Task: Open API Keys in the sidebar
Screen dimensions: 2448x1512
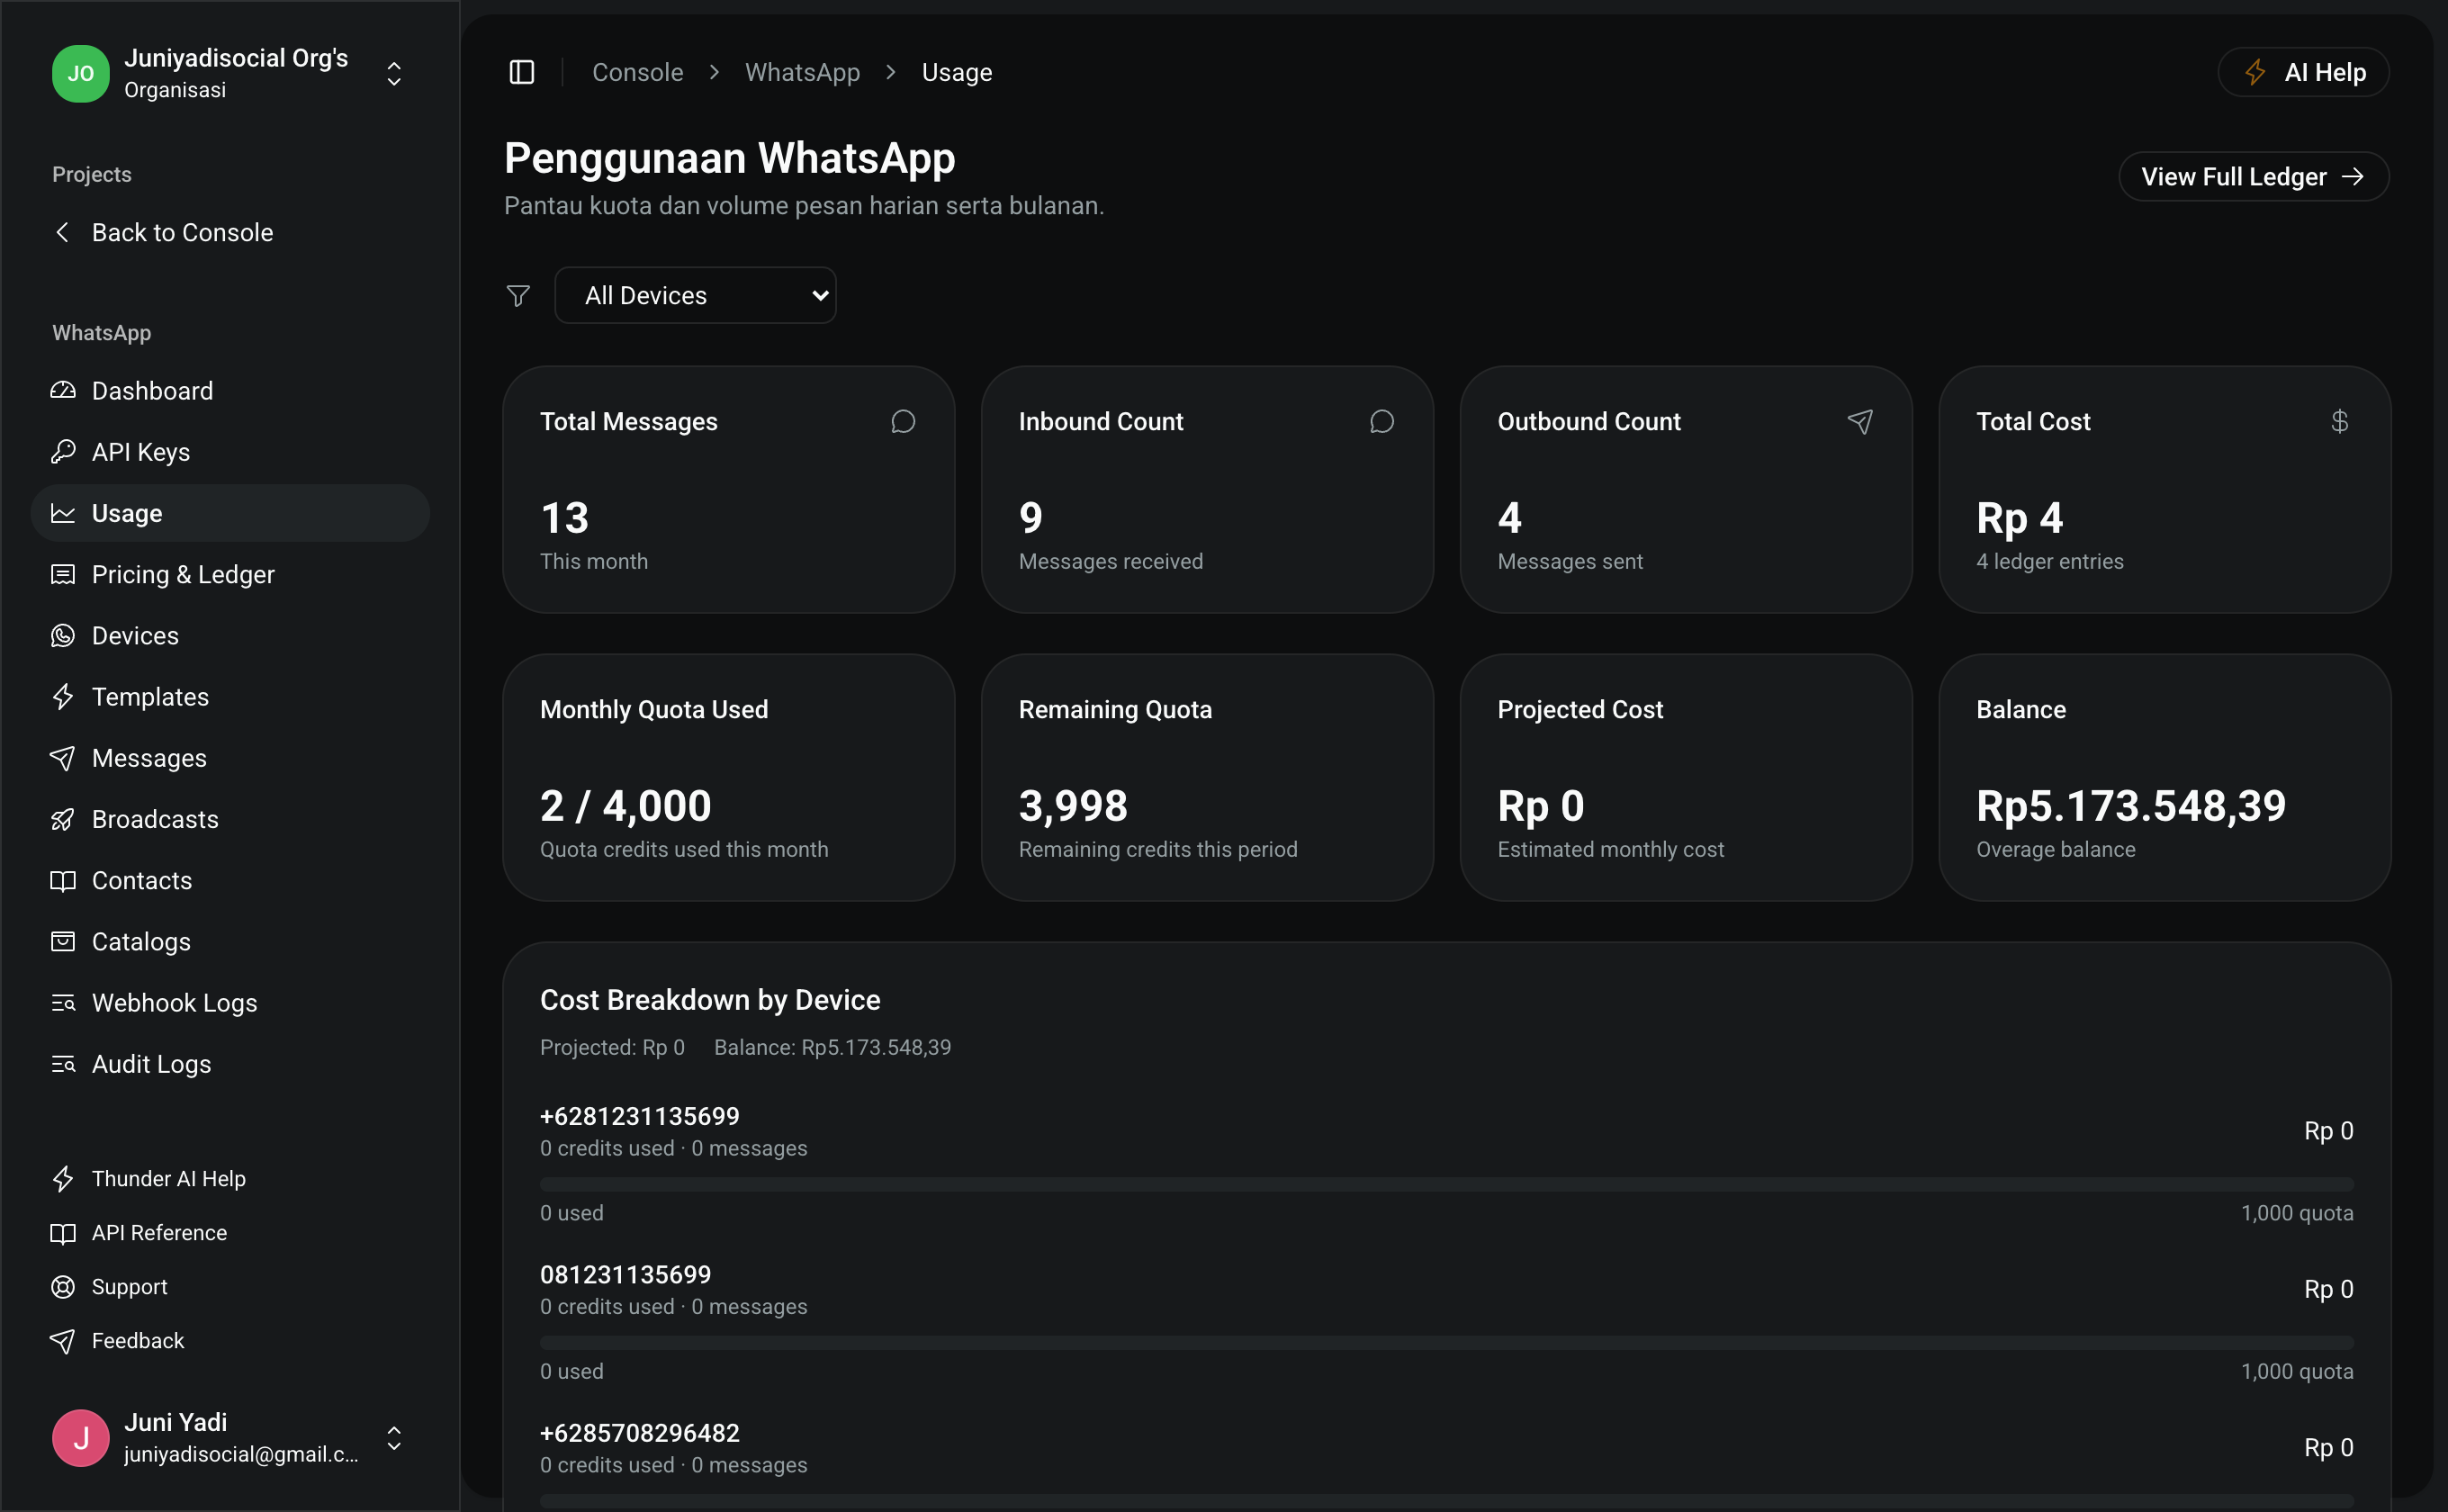Action: point(230,452)
